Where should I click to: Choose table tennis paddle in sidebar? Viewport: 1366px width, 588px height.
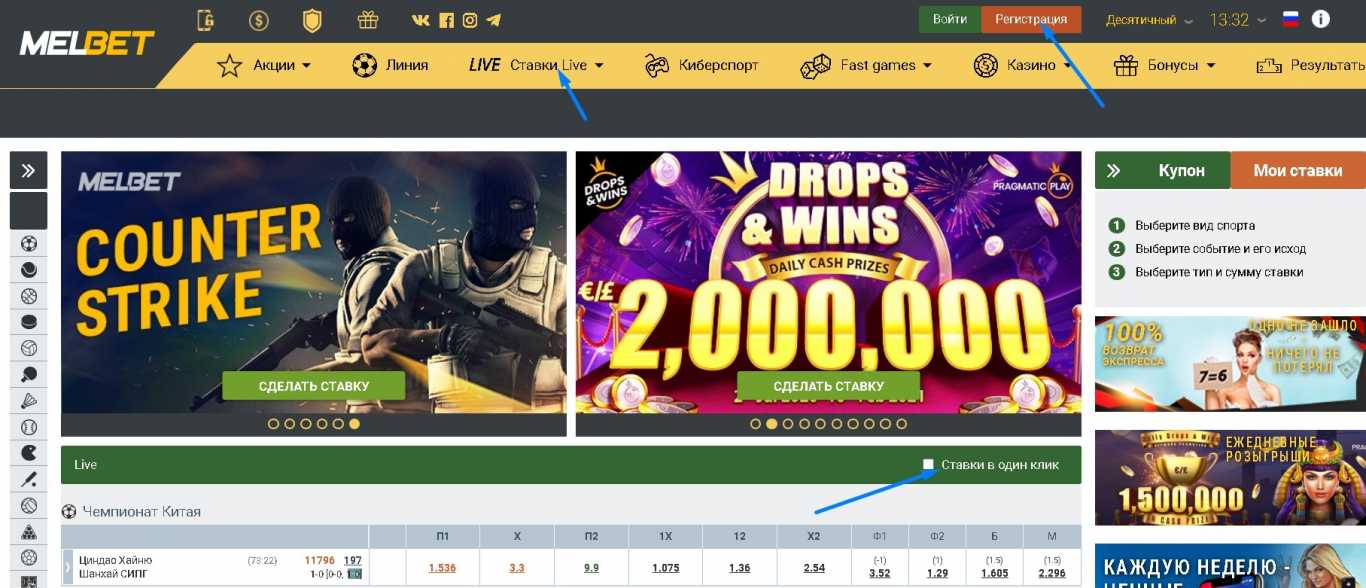(29, 374)
